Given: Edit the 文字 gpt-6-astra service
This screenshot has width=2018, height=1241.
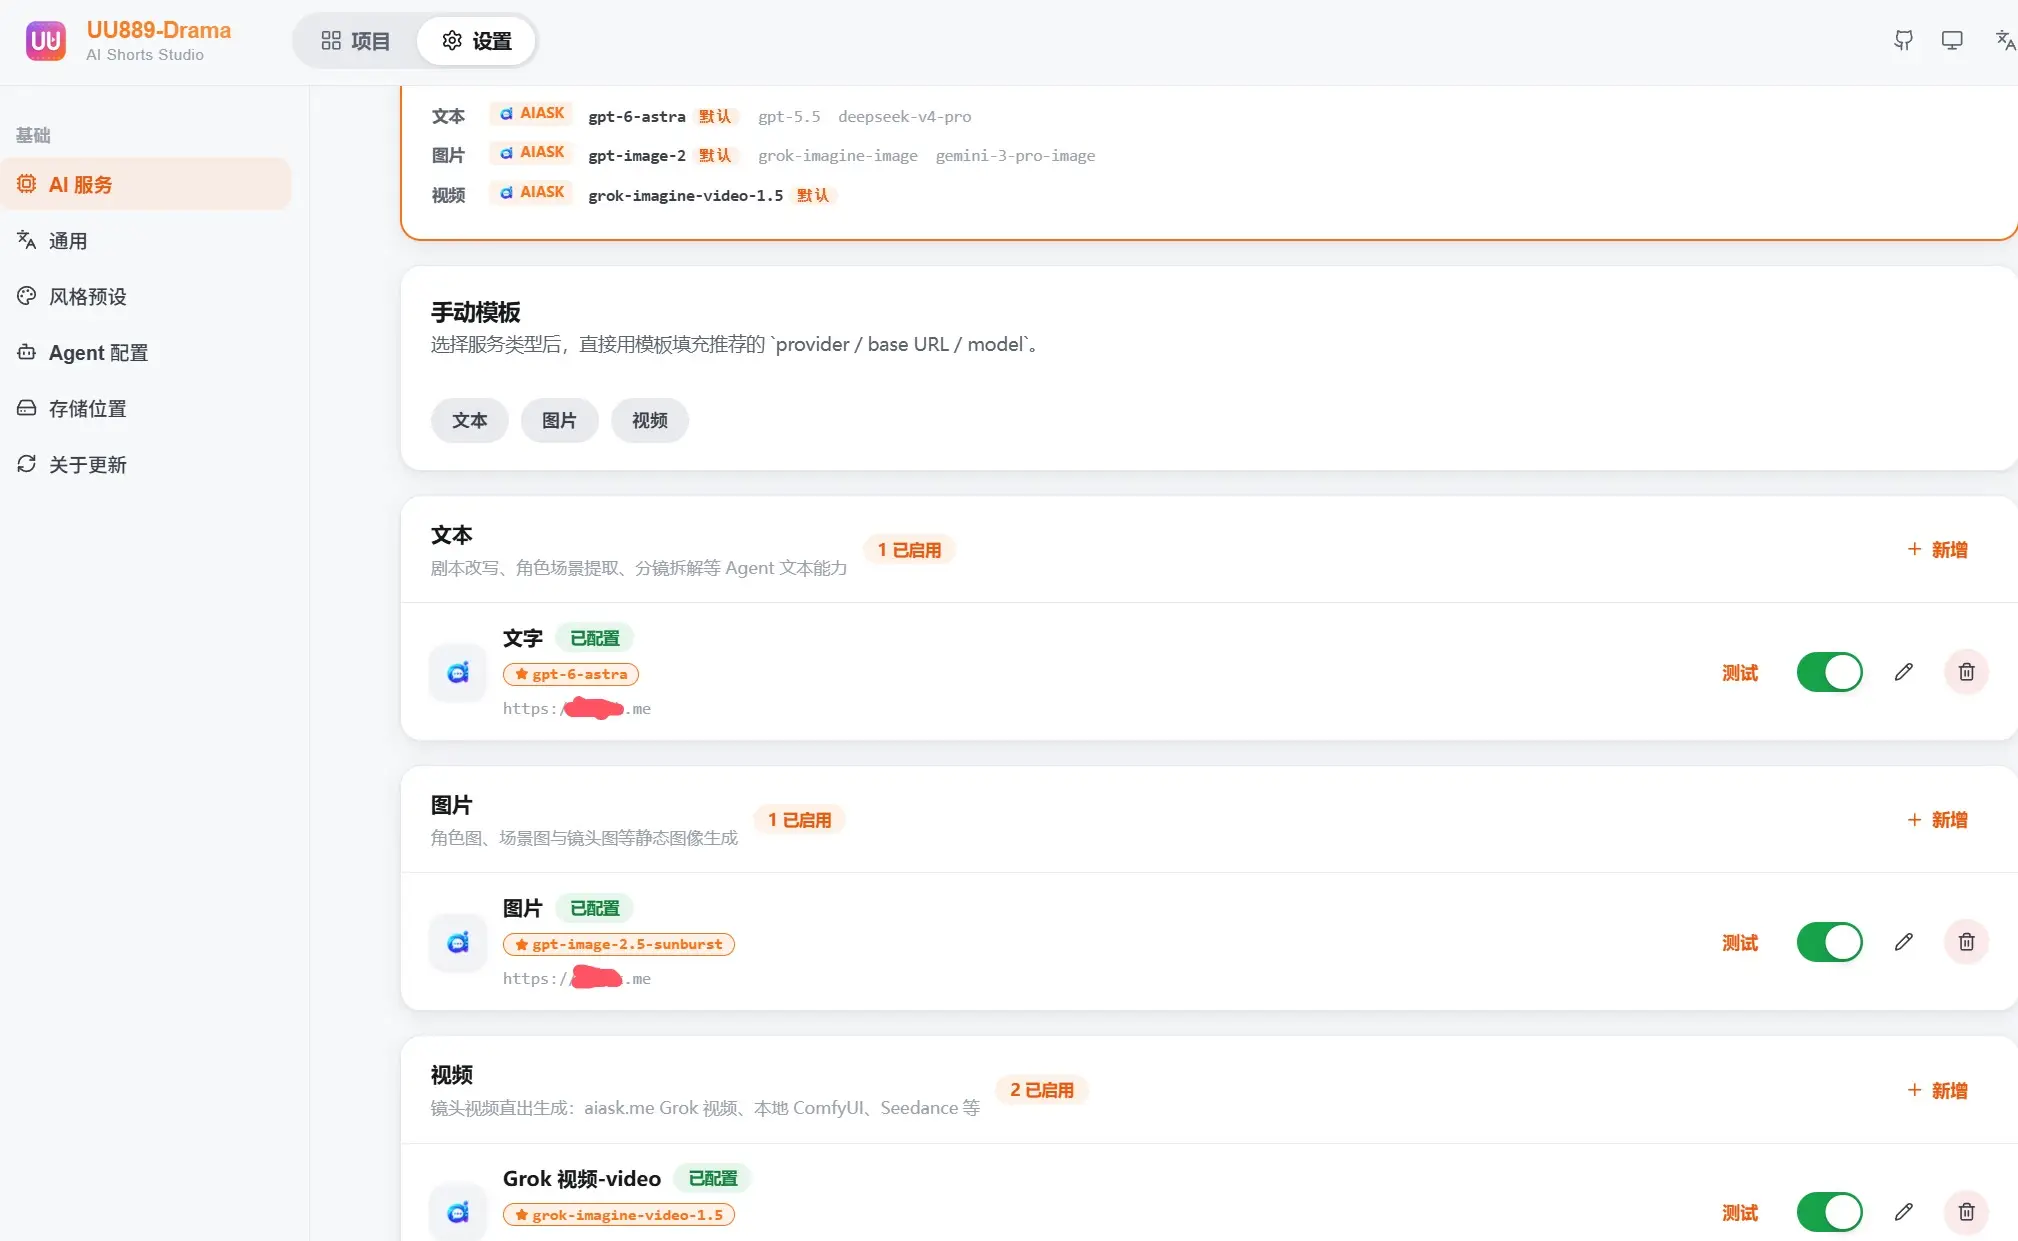Looking at the screenshot, I should (1903, 672).
